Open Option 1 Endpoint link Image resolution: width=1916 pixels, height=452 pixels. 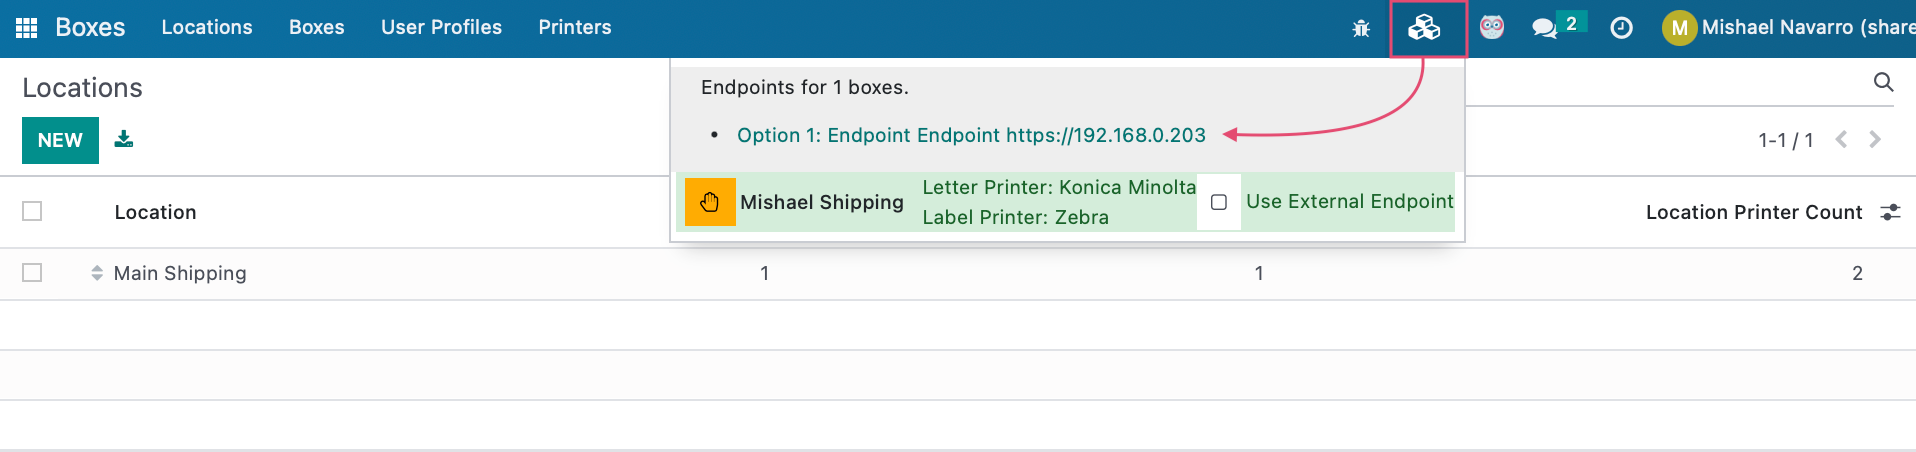click(x=971, y=135)
